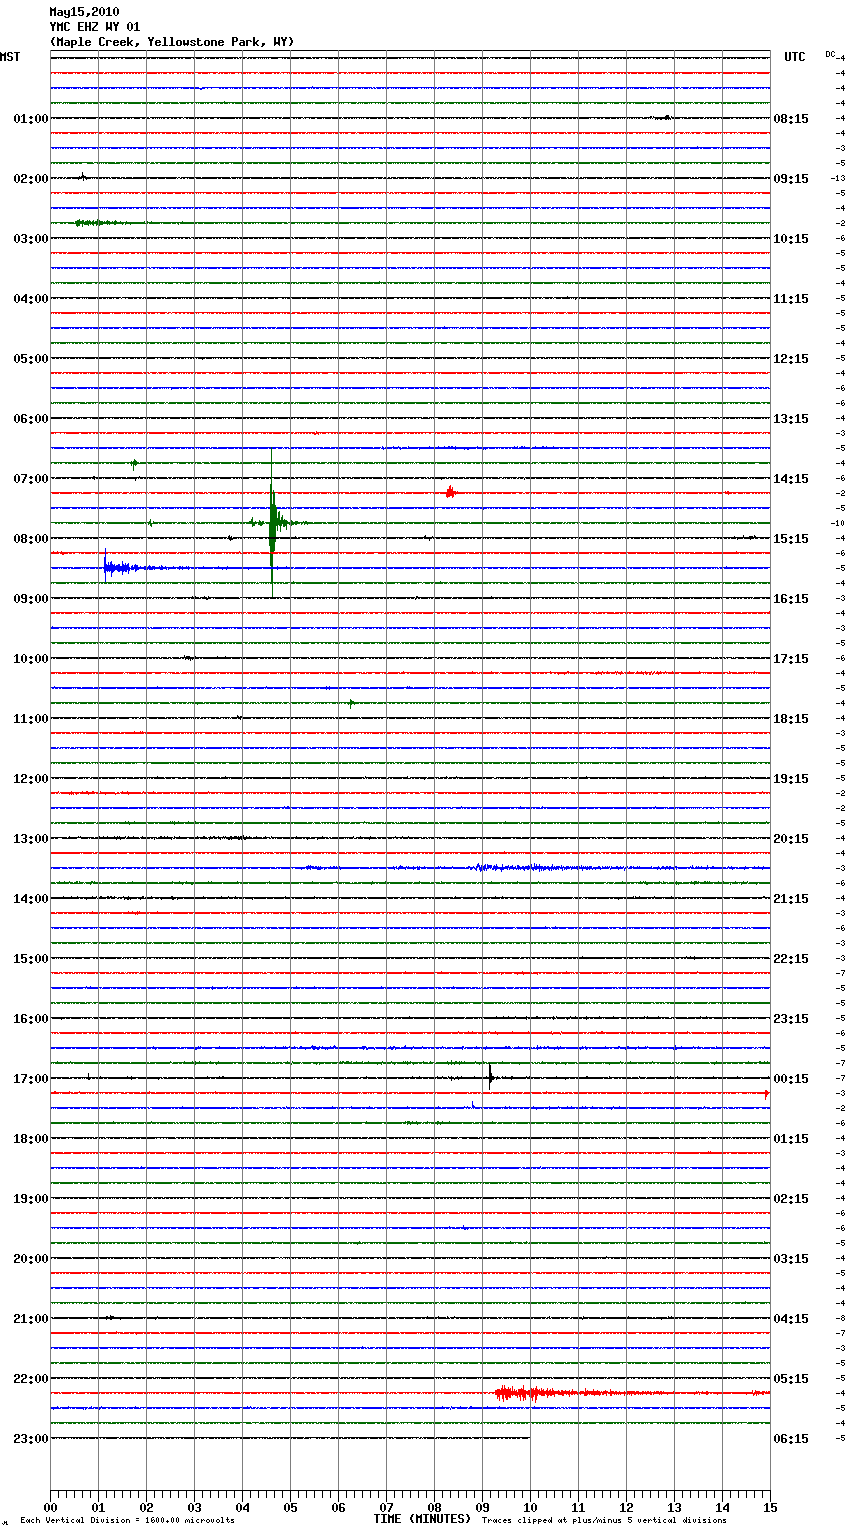Select the 03:00 MST time label
Screen dimensions: 850x1534
click(31, 239)
